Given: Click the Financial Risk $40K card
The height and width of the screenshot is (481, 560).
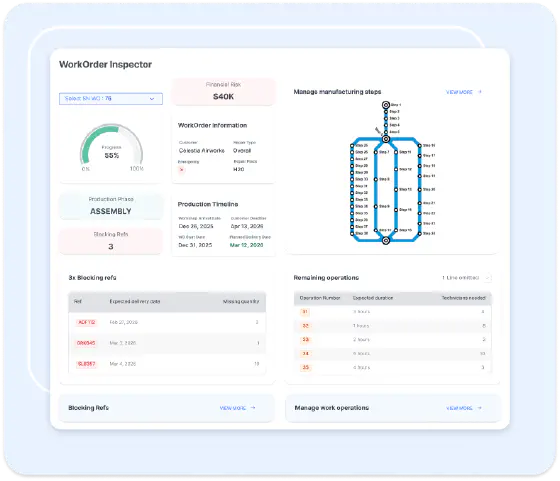Looking at the screenshot, I should click(x=224, y=91).
